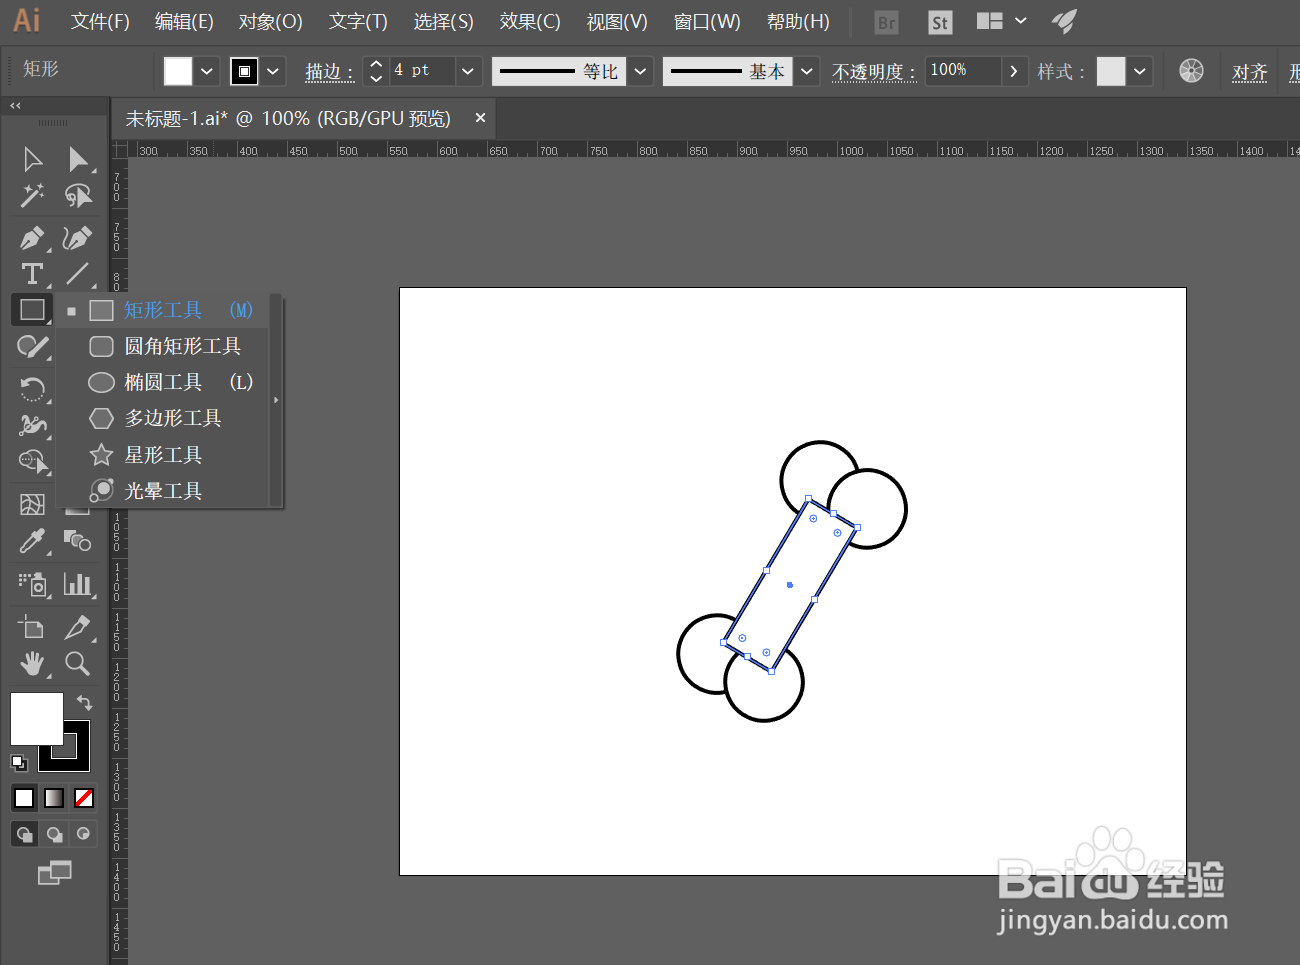Select the Column Graph tool
Viewport: 1300px width, 965px height.
(78, 583)
